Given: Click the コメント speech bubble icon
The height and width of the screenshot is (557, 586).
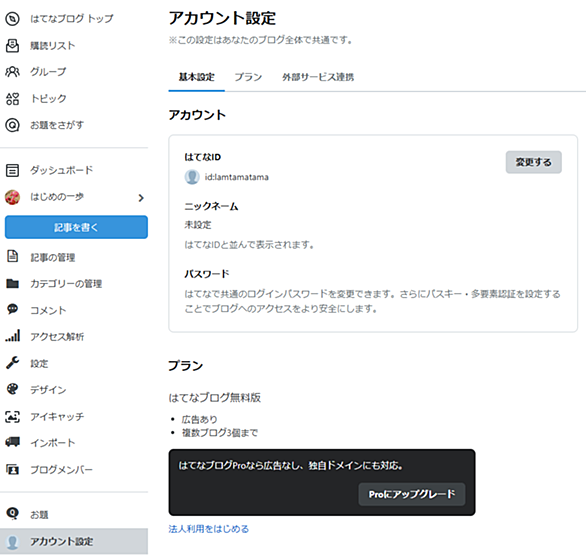Looking at the screenshot, I should (x=12, y=309).
